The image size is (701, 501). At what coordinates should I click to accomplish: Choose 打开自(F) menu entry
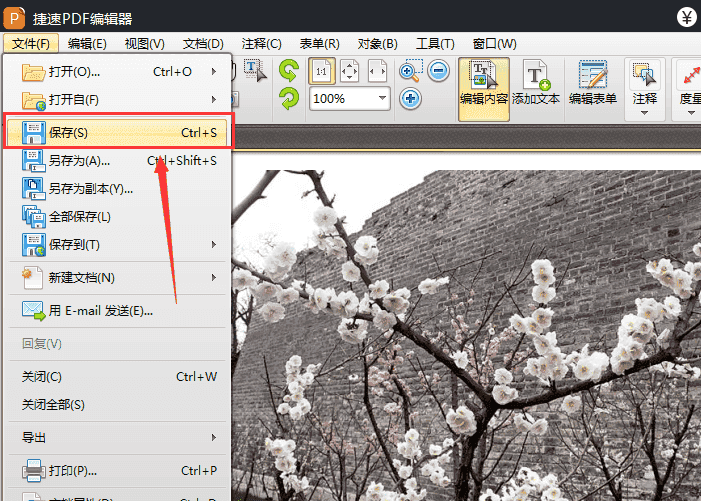point(117,99)
